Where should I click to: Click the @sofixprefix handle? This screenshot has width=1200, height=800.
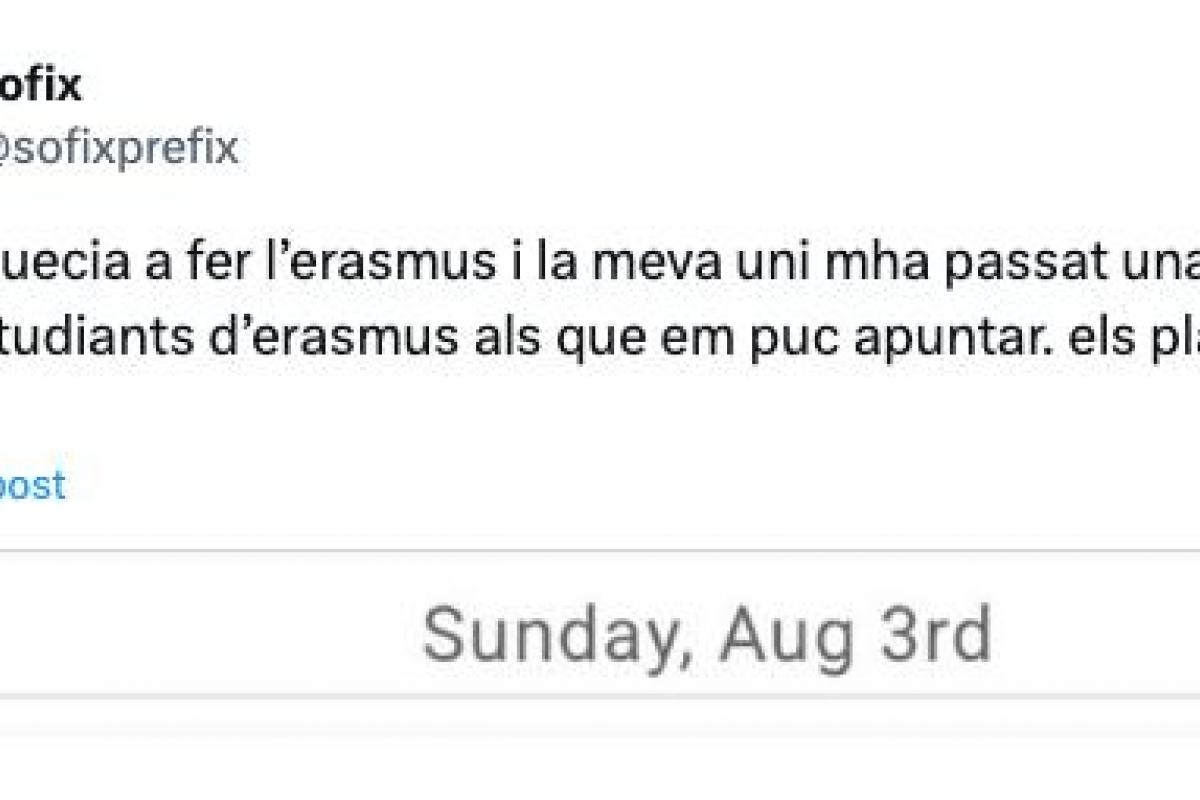[x=118, y=148]
